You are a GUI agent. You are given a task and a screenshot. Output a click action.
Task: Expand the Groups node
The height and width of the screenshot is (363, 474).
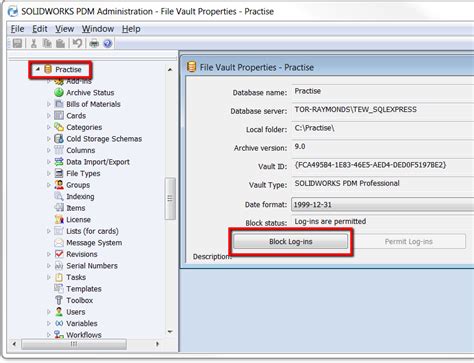pyautogui.click(x=49, y=185)
